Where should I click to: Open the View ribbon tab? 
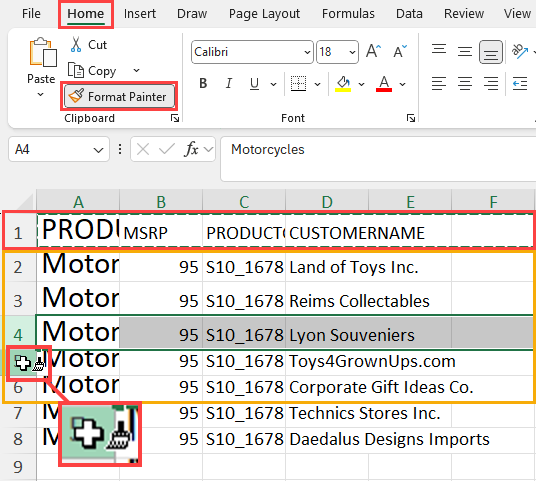517,14
